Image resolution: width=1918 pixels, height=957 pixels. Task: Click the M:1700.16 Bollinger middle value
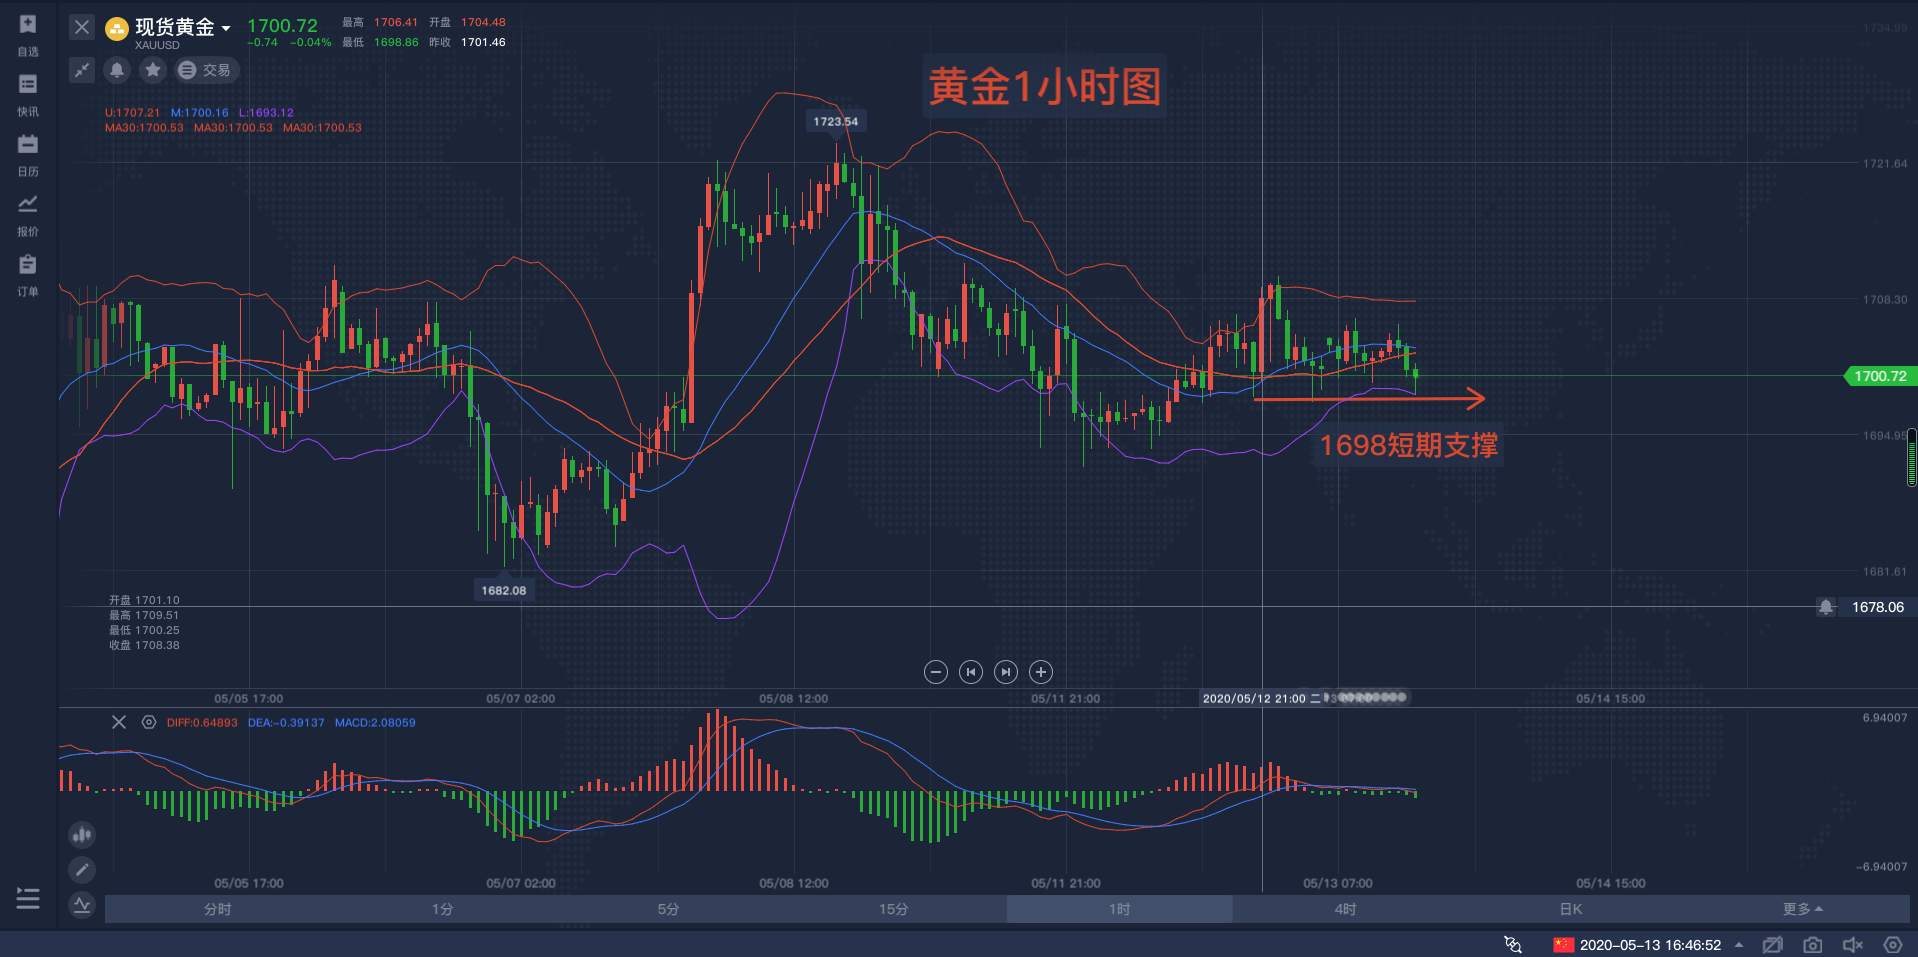[x=199, y=113]
